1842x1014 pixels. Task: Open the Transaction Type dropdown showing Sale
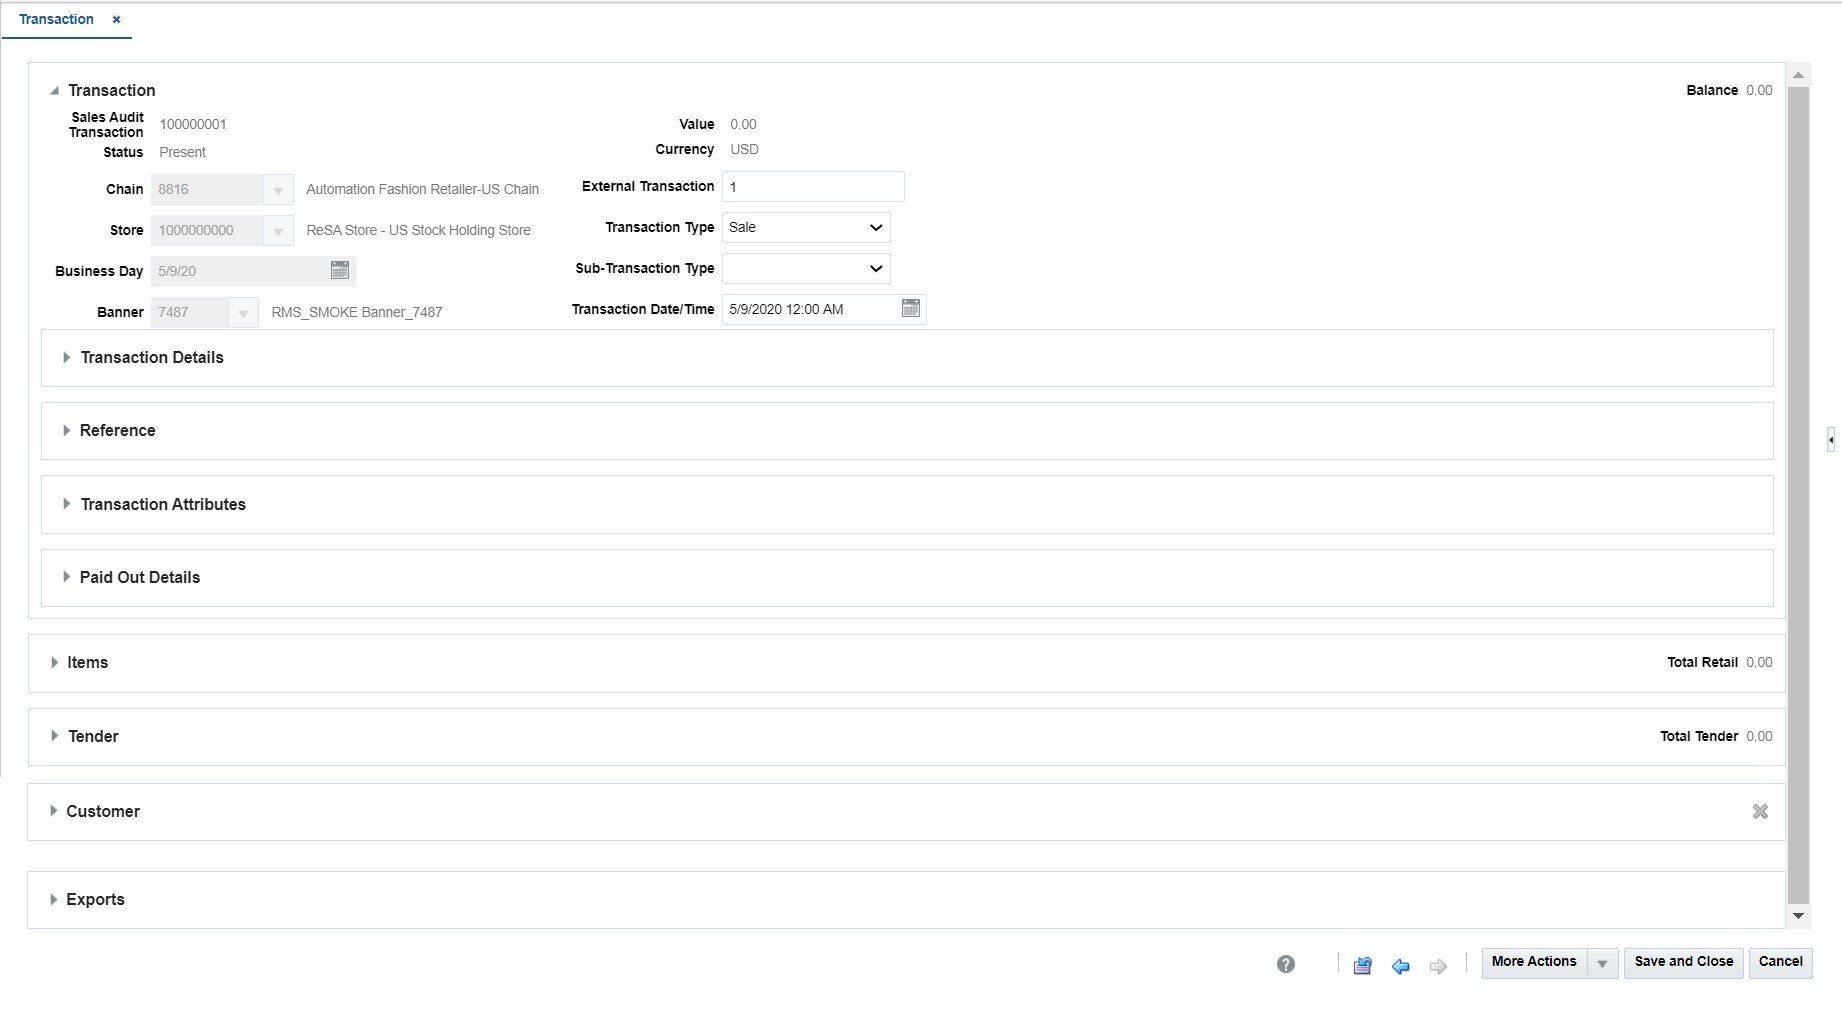873,227
